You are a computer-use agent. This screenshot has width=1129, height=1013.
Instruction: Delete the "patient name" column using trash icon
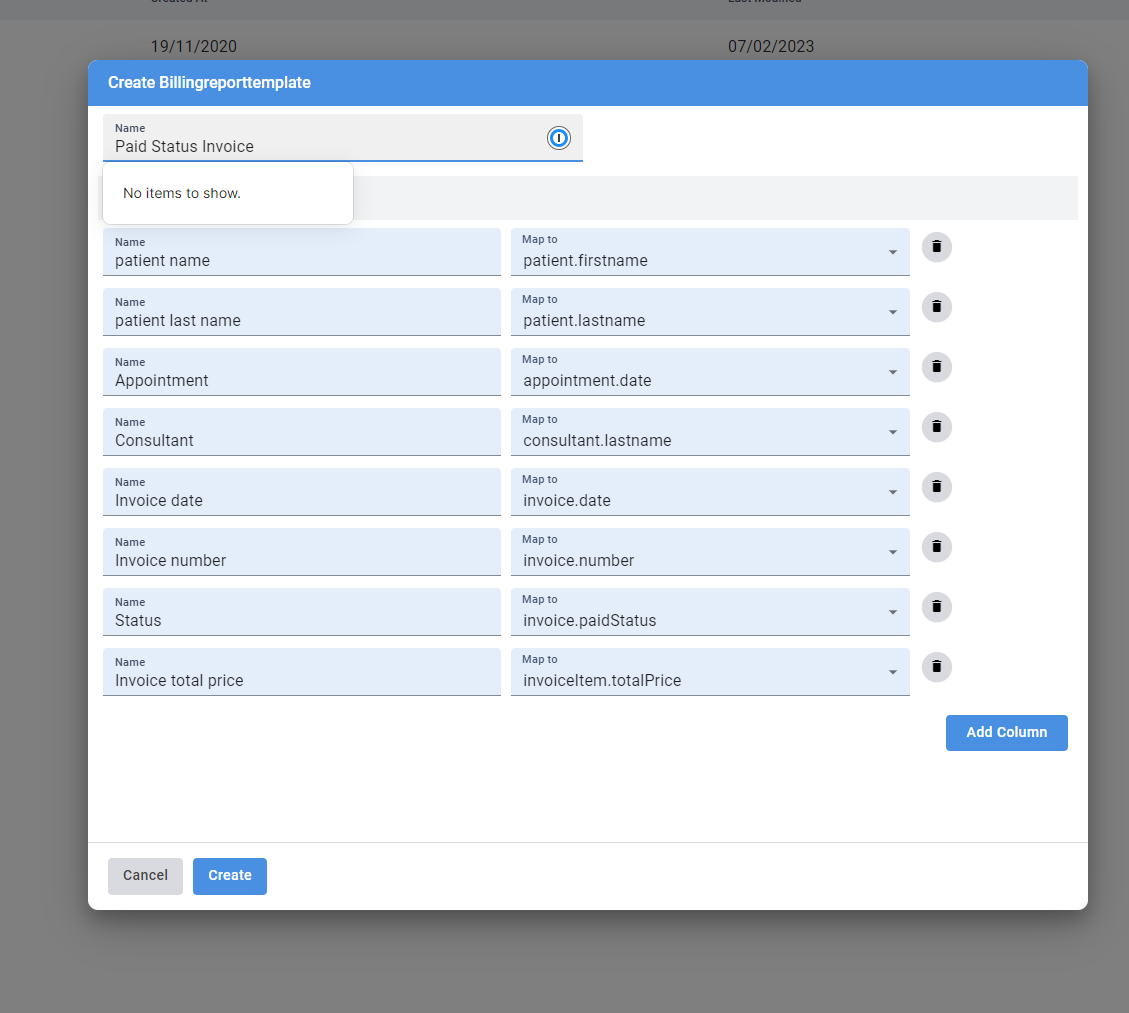pyautogui.click(x=936, y=247)
